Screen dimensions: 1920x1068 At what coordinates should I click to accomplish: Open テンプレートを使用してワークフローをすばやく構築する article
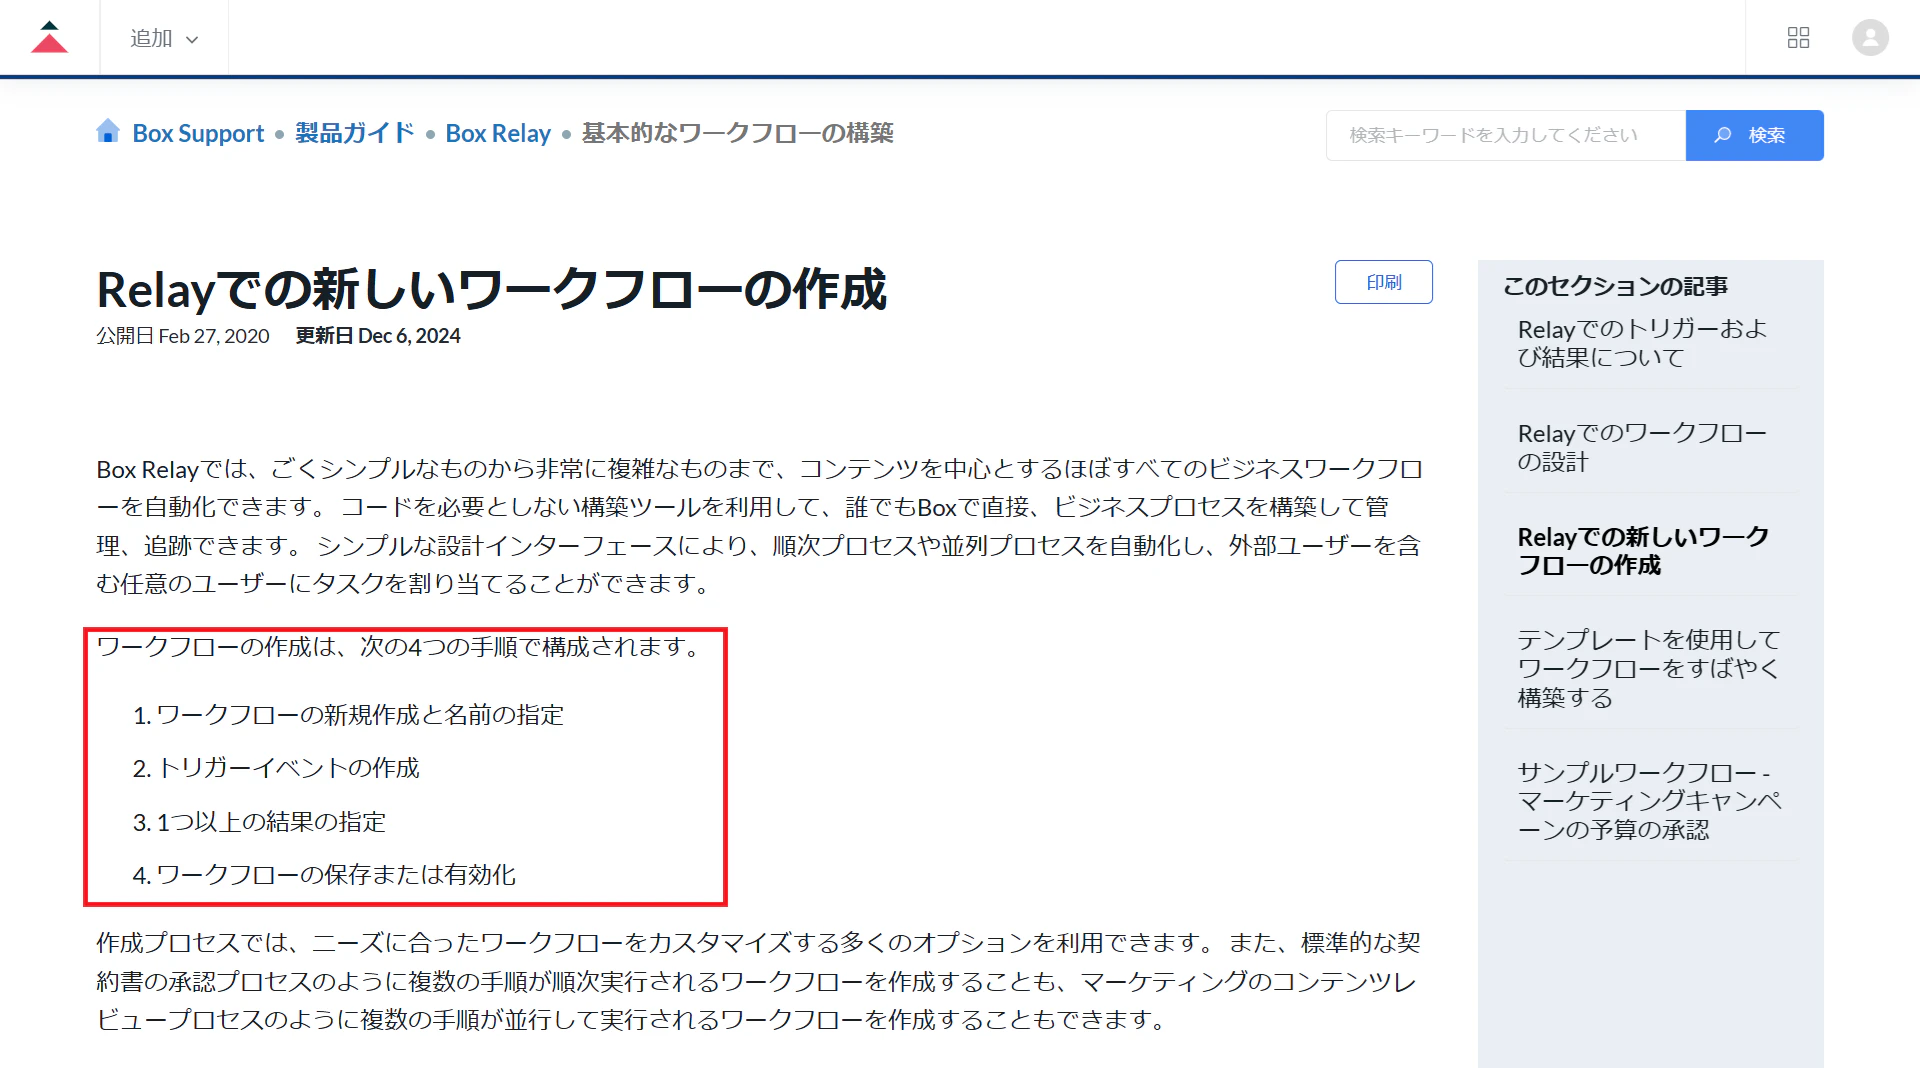pyautogui.click(x=1648, y=668)
